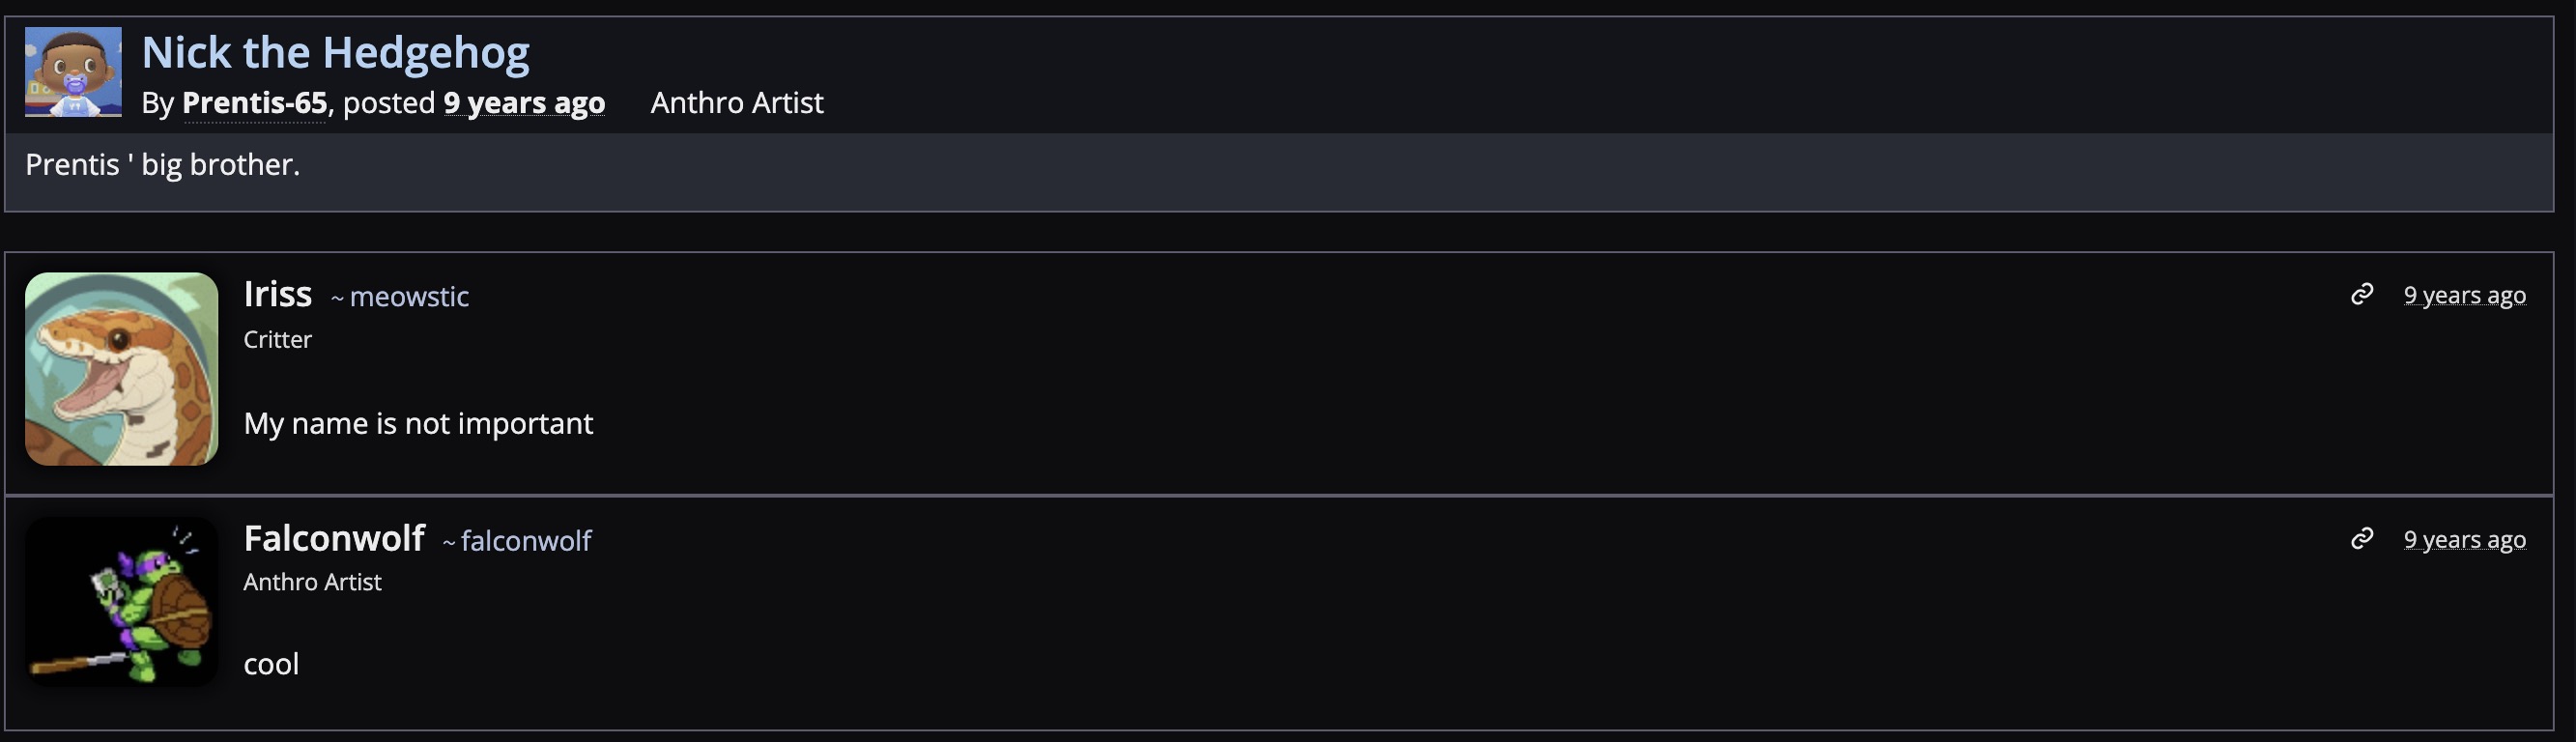Click the "9 years ago" timestamp on Iriss's comment
2576x742 pixels.
[x=2464, y=295]
